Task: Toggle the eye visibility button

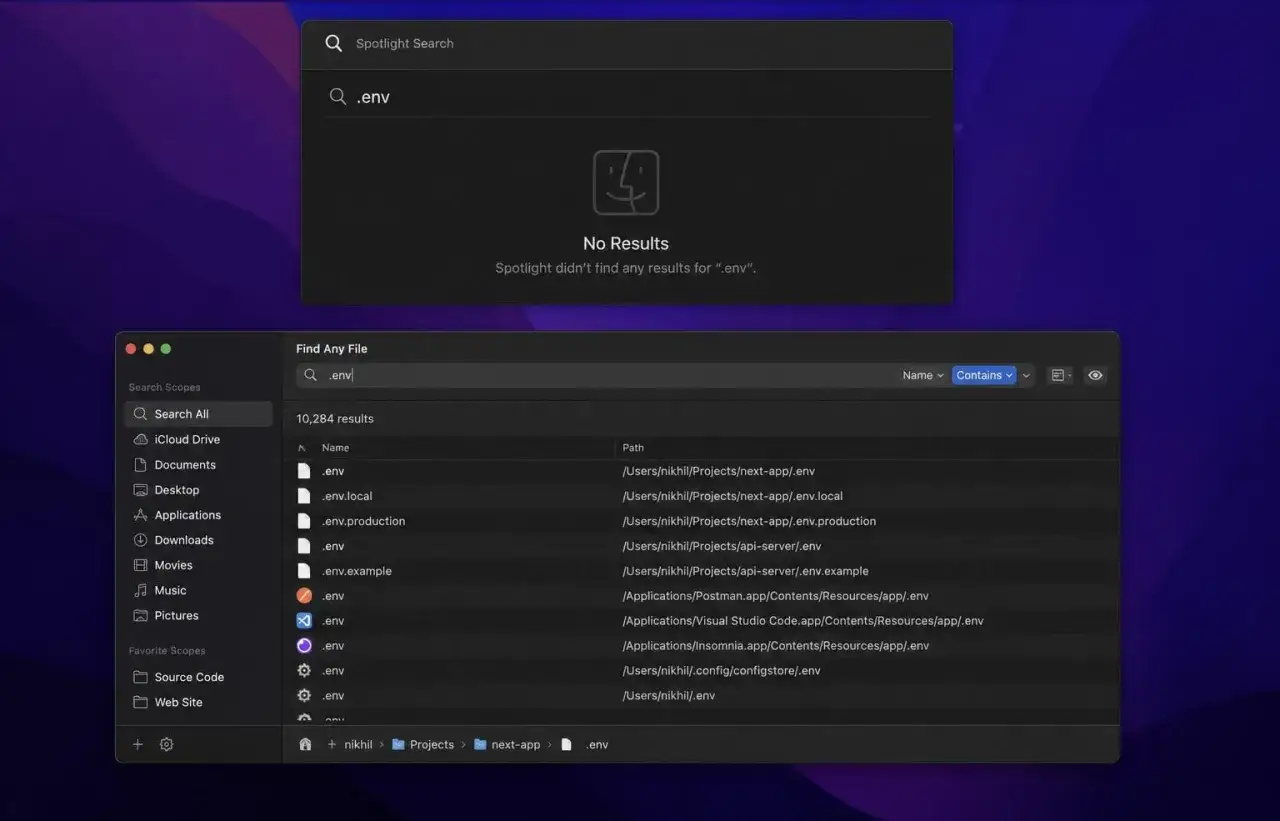Action: click(1095, 375)
